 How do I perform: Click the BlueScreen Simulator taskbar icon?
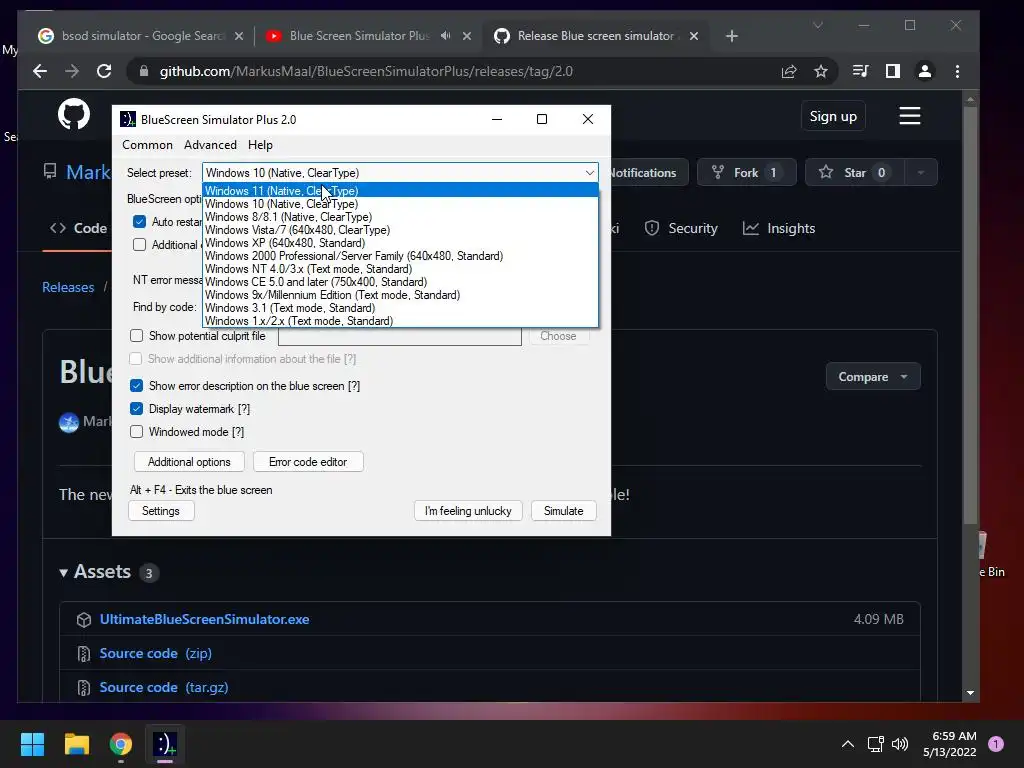click(x=165, y=744)
